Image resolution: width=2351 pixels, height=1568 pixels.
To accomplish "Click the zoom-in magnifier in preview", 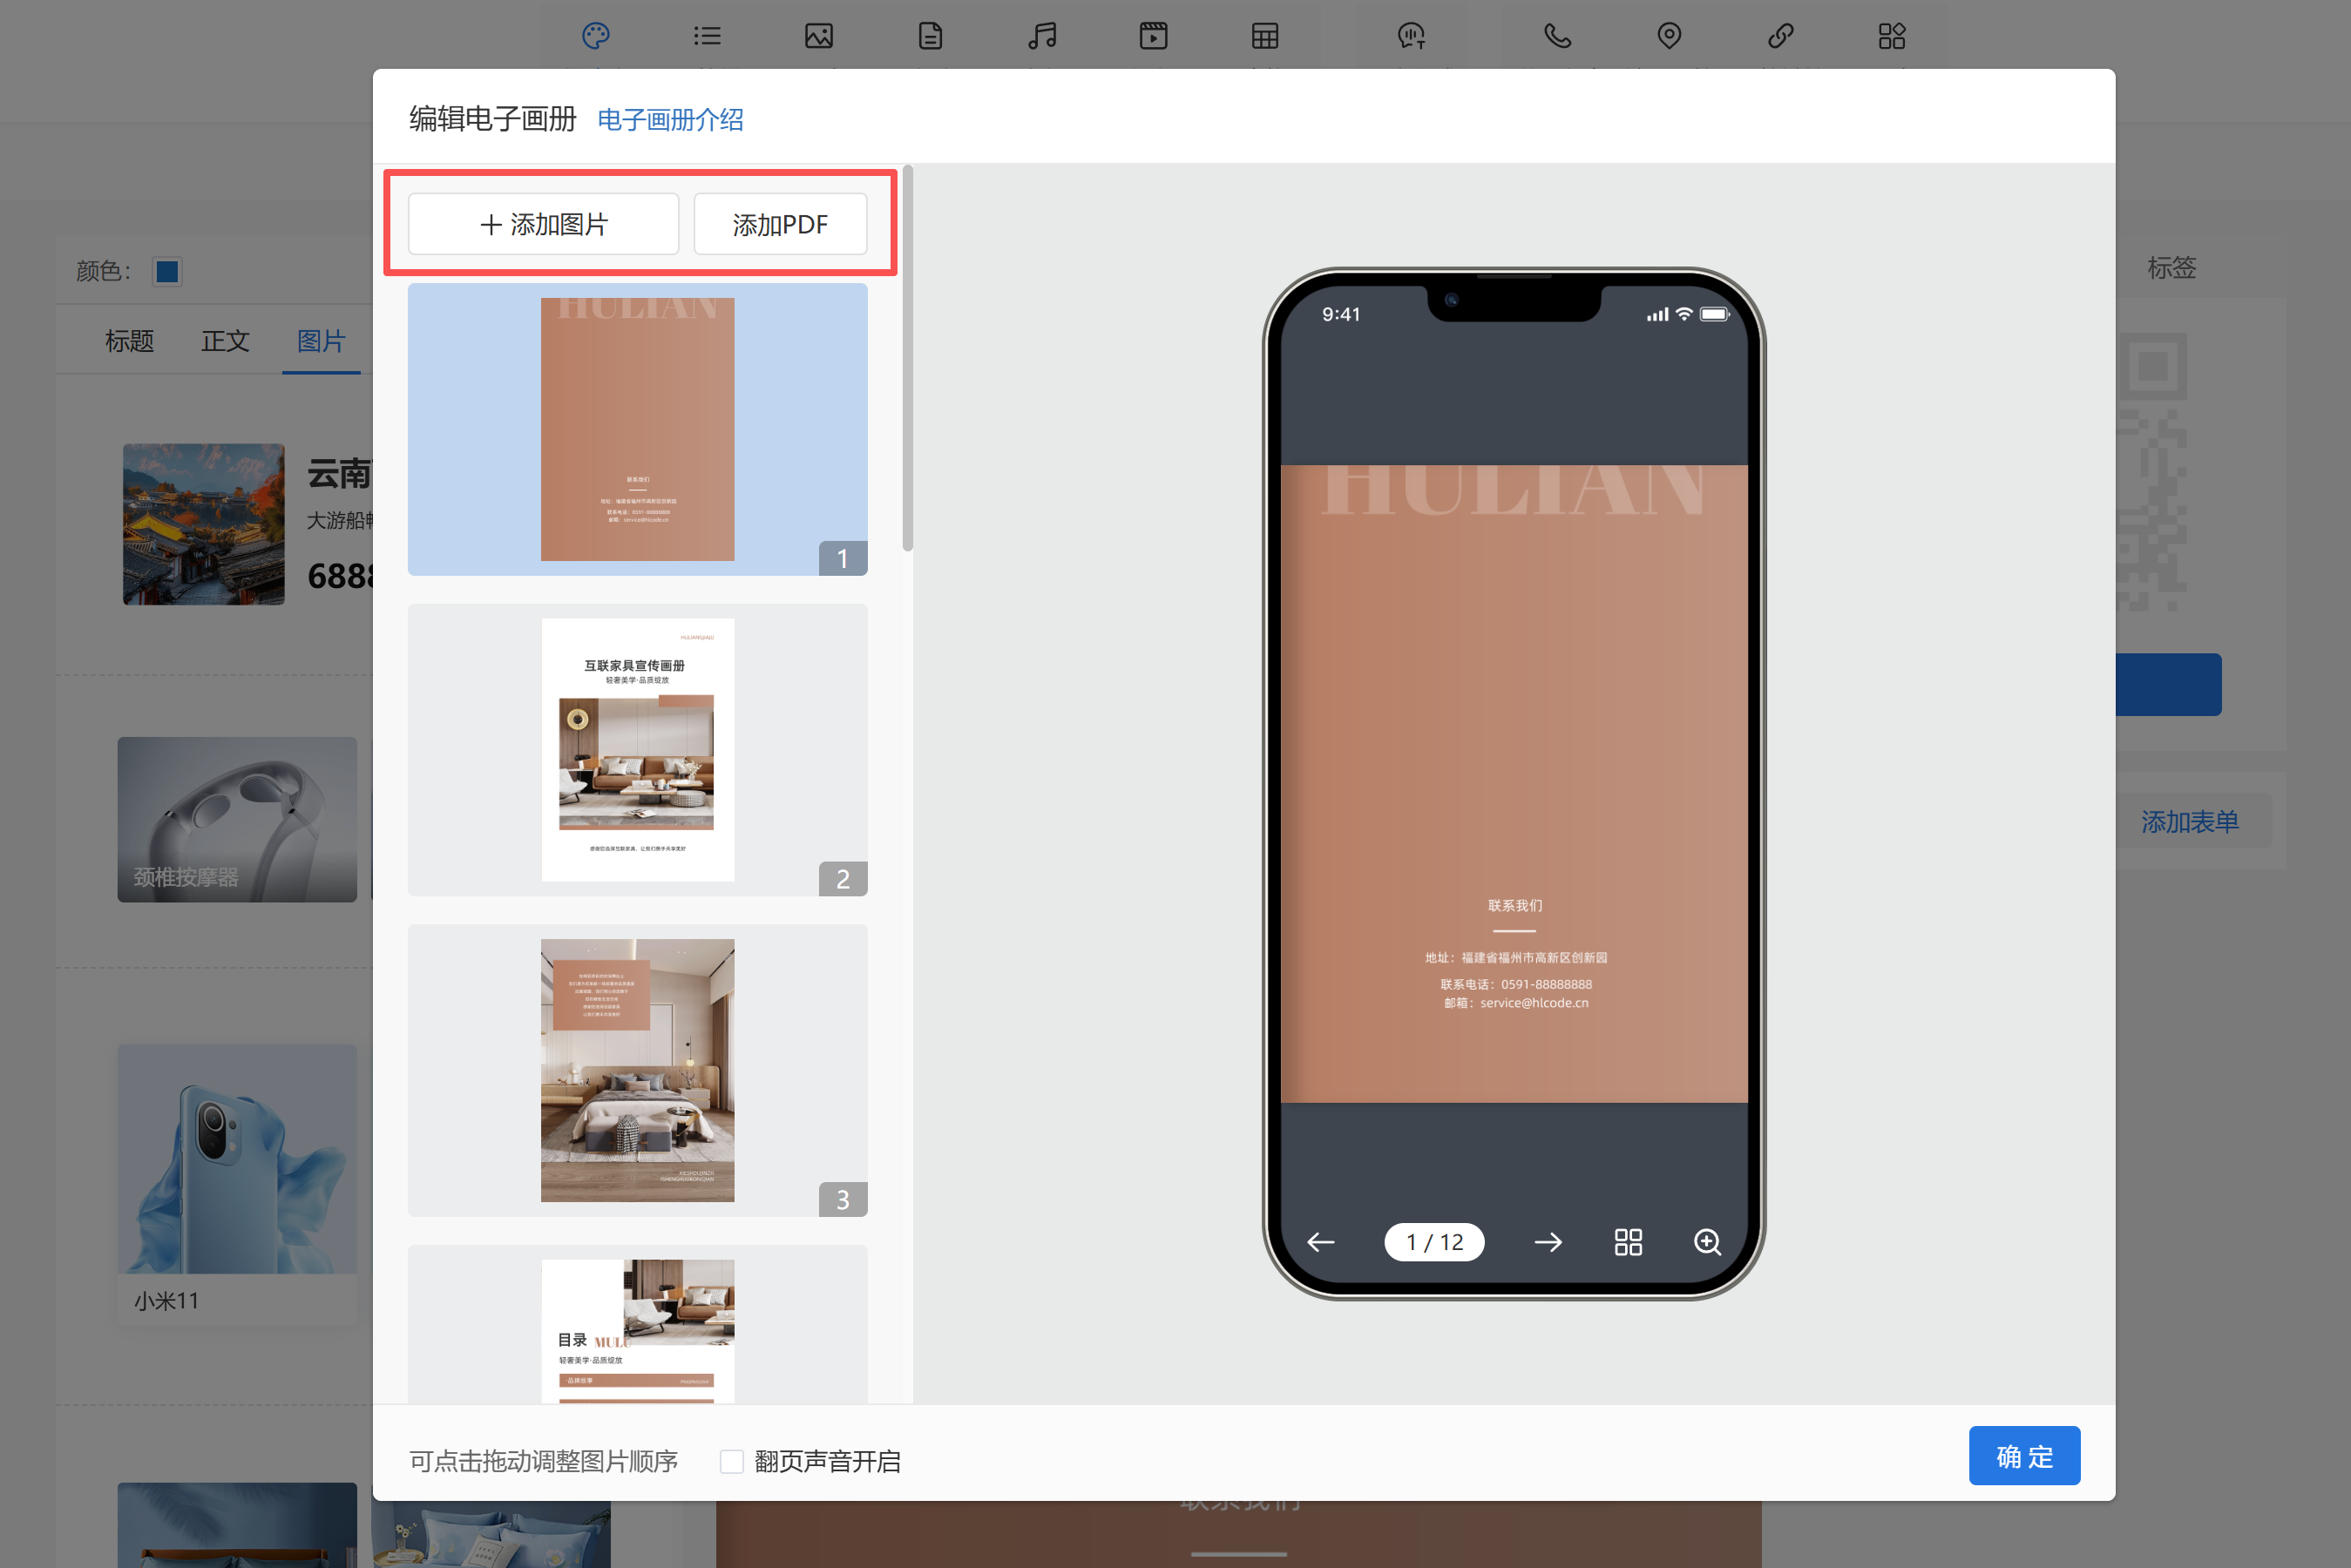I will (1707, 1242).
